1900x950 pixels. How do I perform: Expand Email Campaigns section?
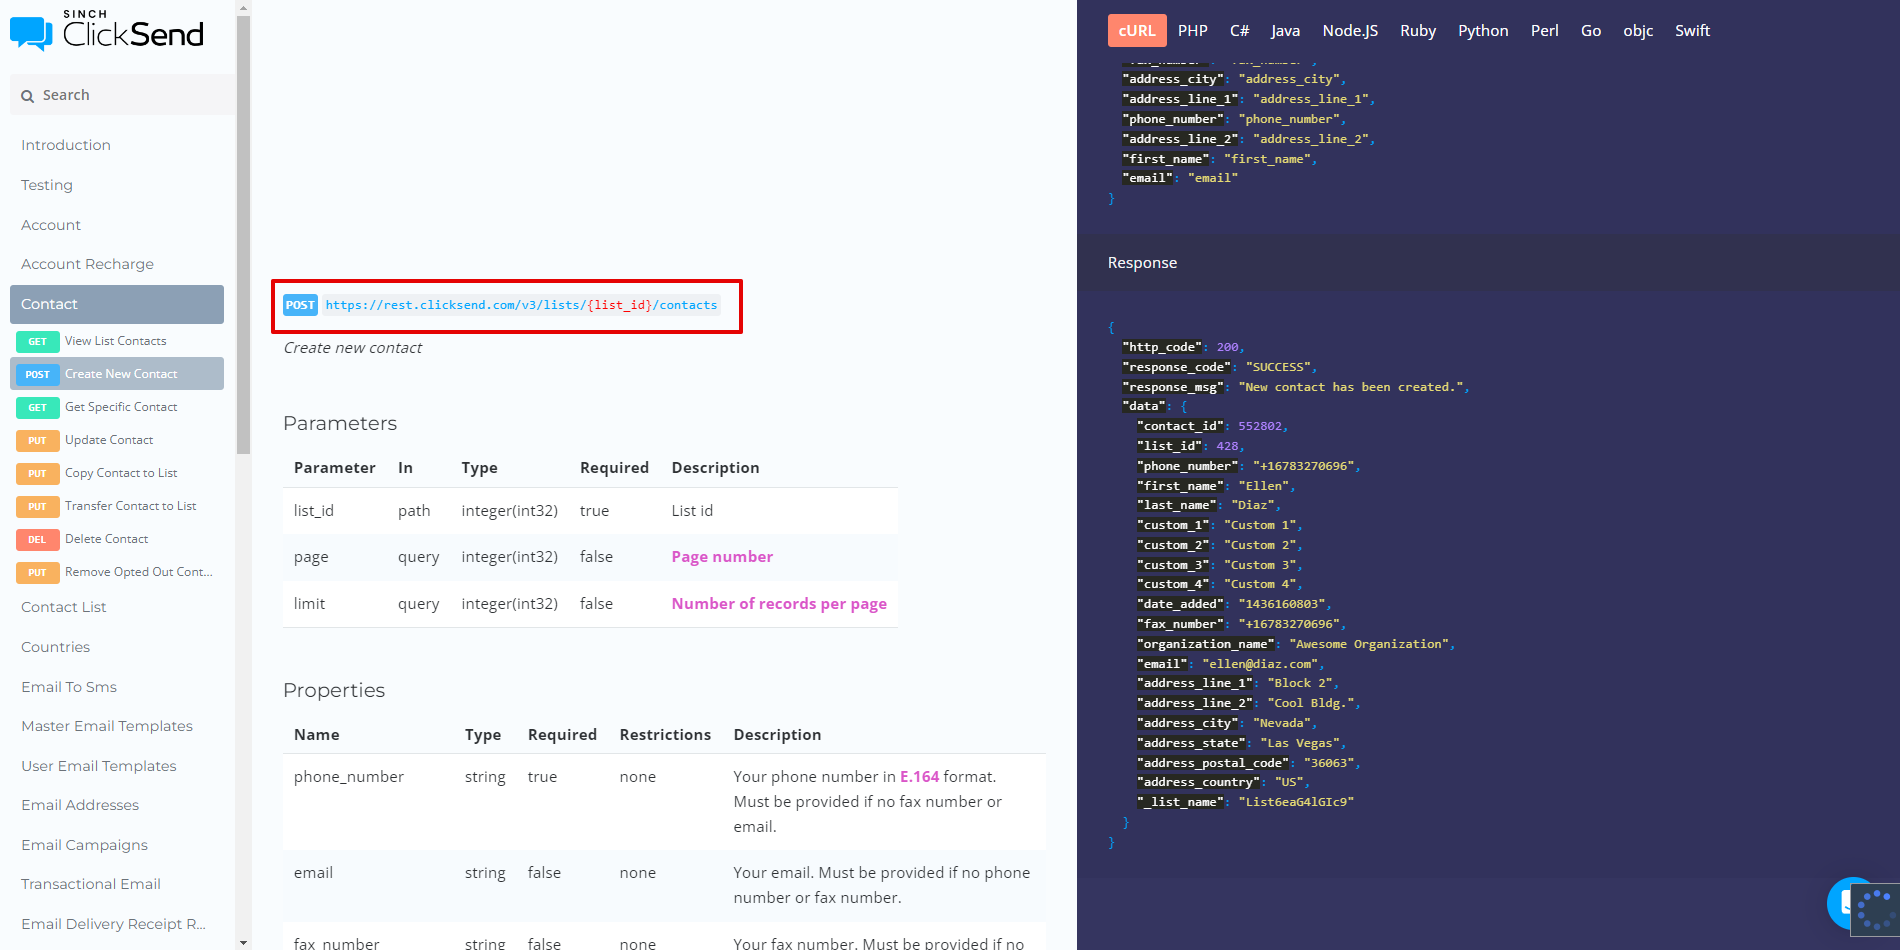click(85, 845)
